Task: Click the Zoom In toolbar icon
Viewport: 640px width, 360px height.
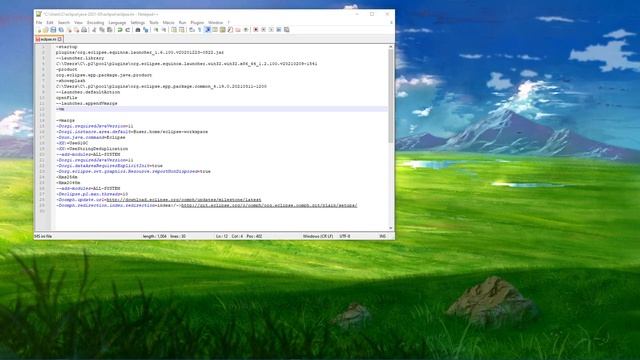Action: [x=156, y=30]
